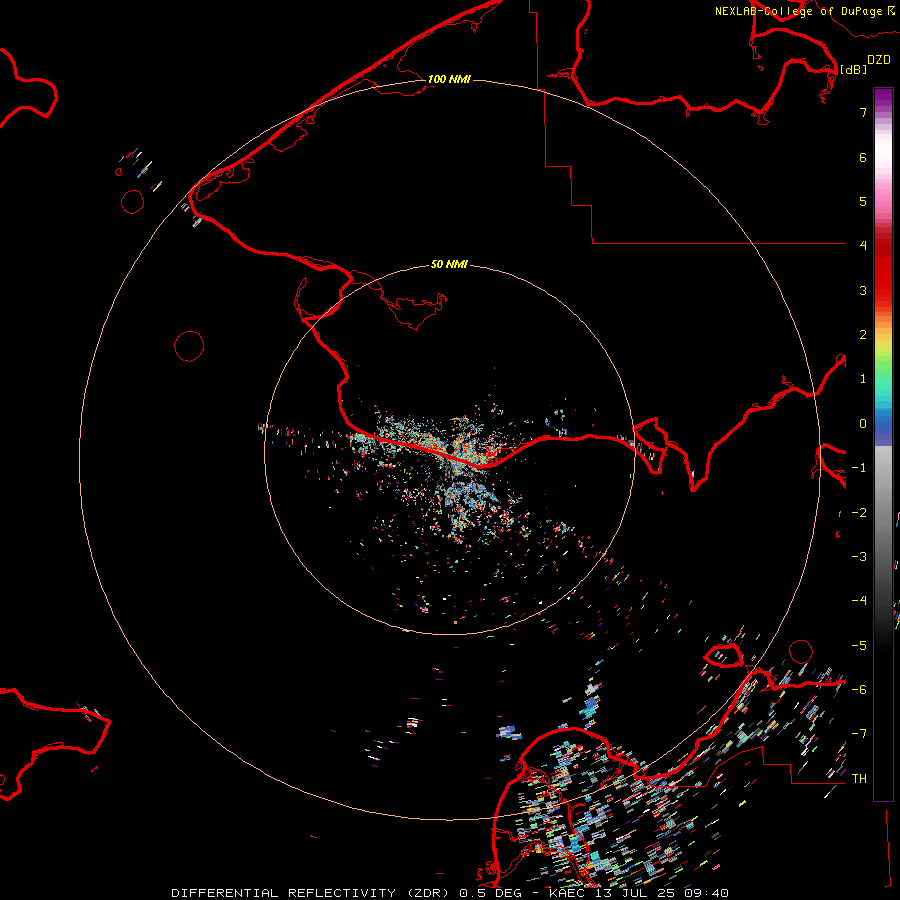Select the -6 value on the color scale

point(859,690)
